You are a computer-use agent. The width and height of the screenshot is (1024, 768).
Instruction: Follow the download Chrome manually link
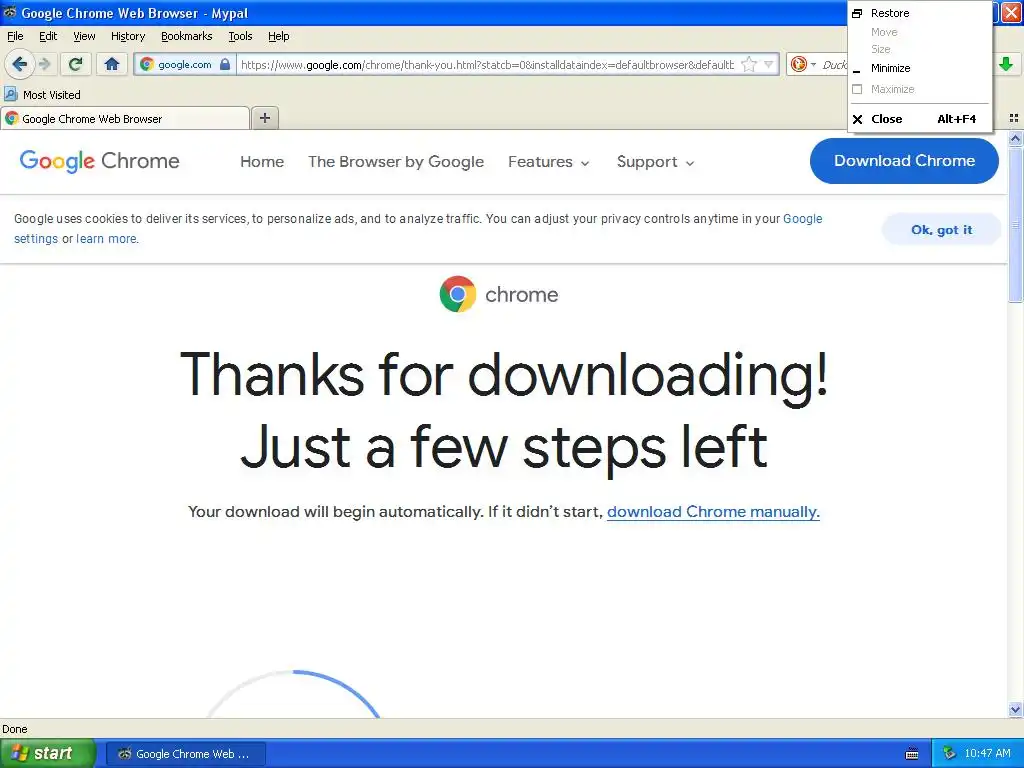pyautogui.click(x=713, y=511)
